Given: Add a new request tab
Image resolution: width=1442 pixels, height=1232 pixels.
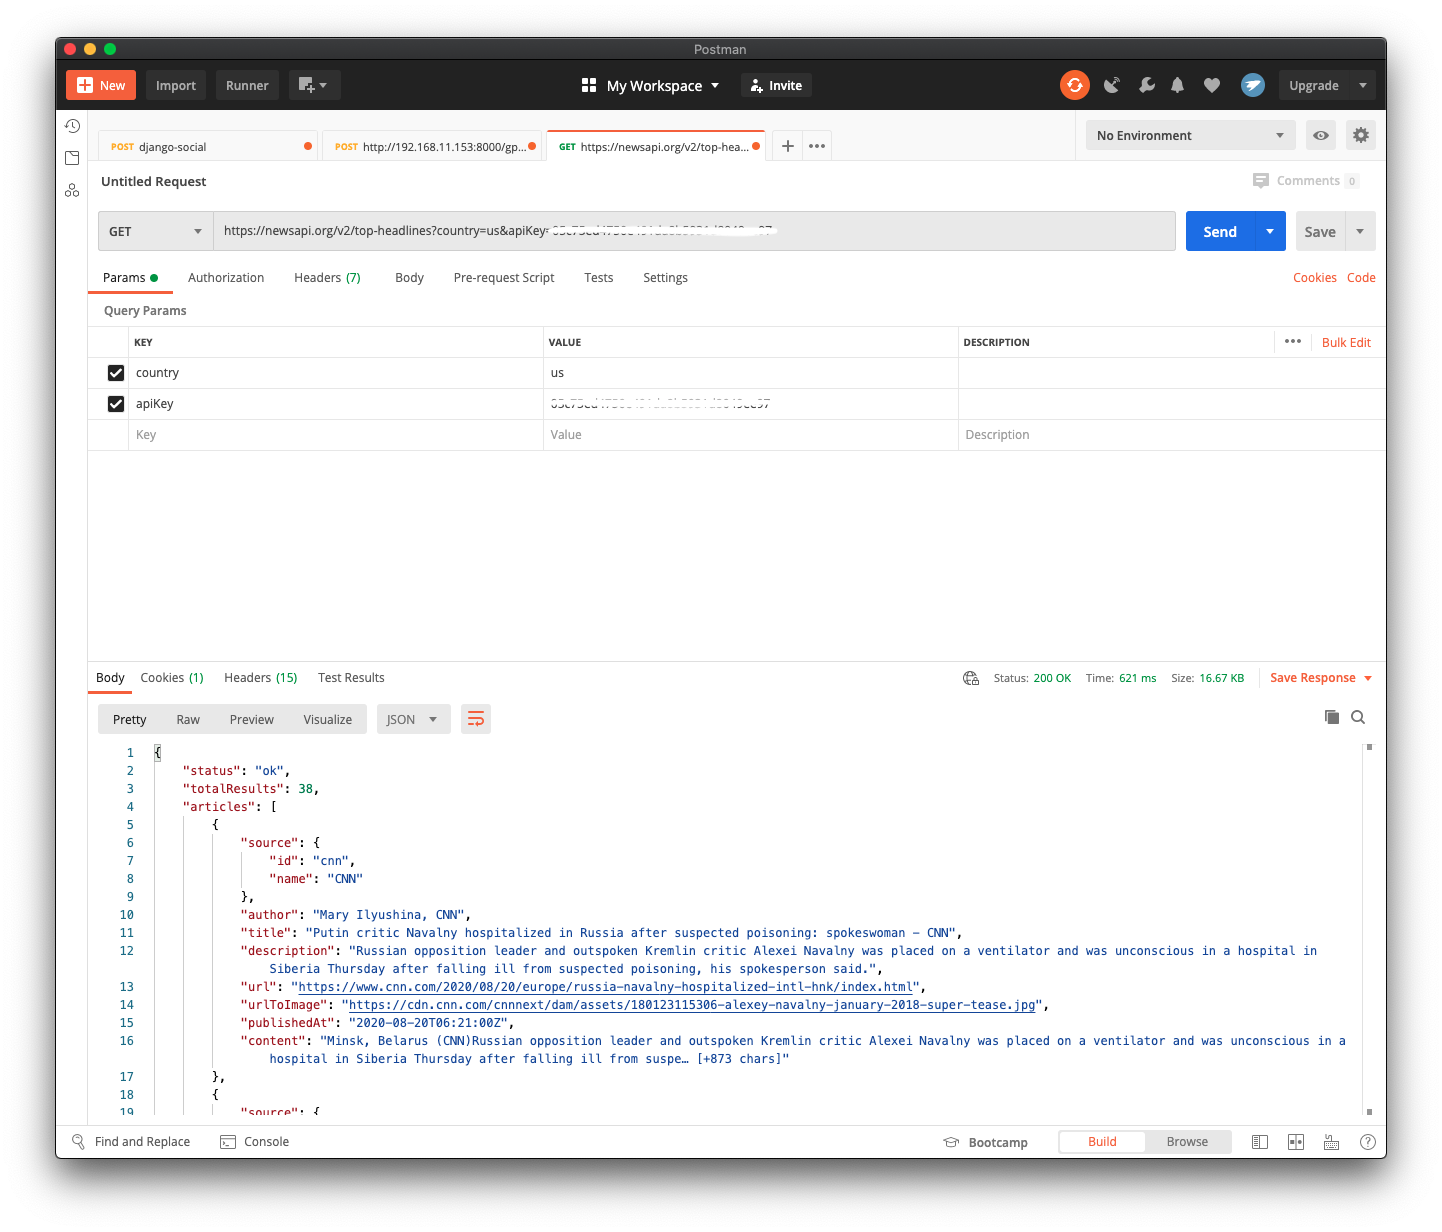Looking at the screenshot, I should click(788, 146).
